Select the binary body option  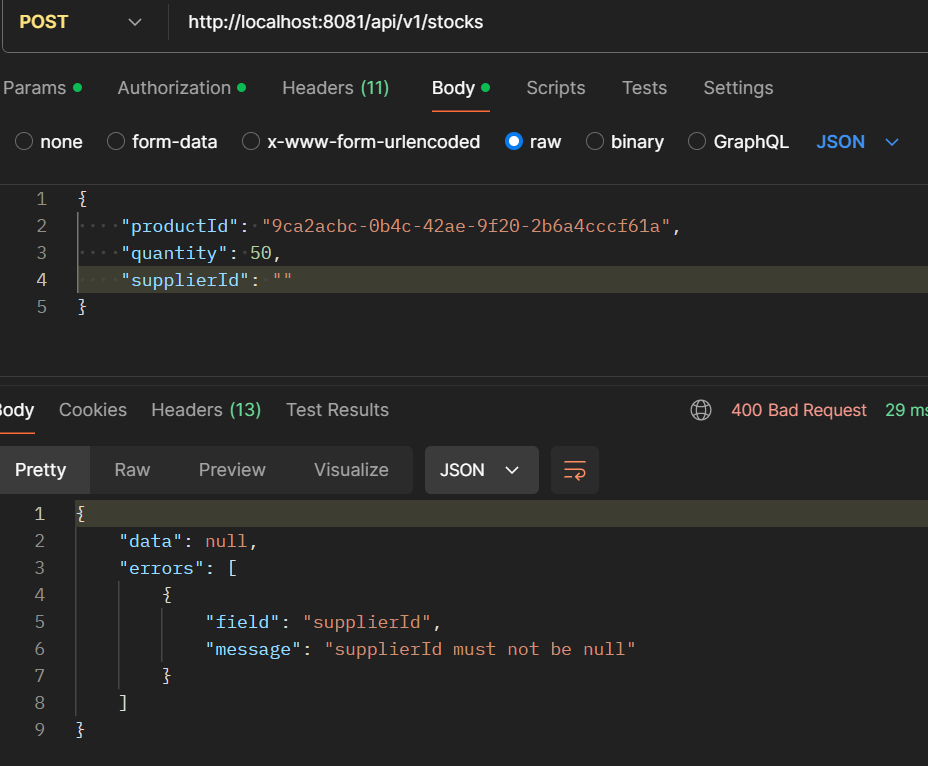coord(624,142)
